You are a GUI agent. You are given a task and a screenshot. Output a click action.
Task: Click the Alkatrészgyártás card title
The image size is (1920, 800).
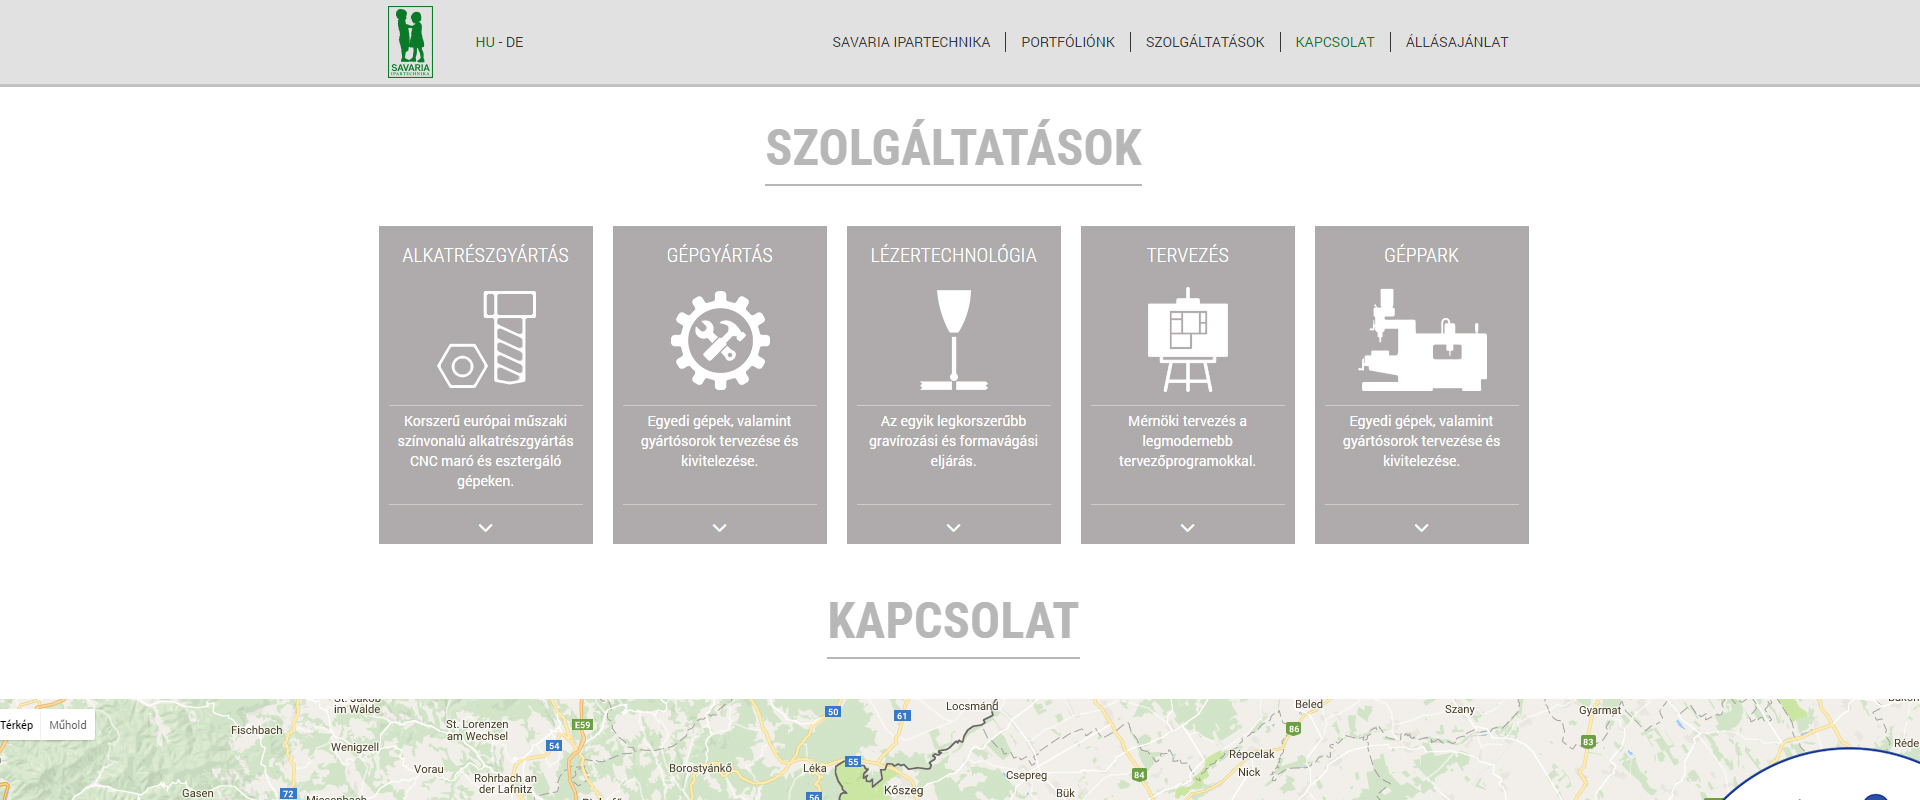(486, 255)
